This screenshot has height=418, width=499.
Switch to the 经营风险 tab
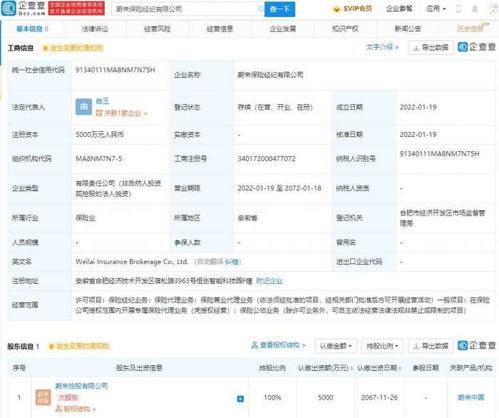coord(157,29)
